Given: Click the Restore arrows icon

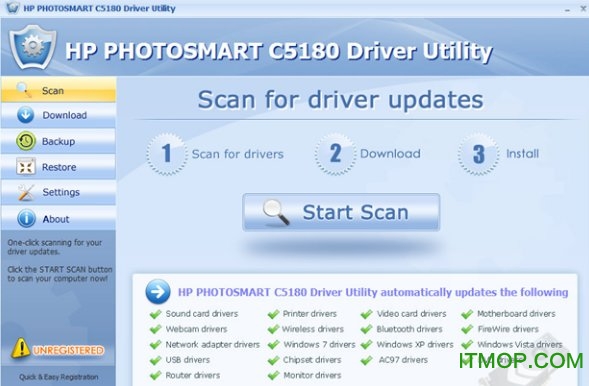Looking at the screenshot, I should (26, 167).
